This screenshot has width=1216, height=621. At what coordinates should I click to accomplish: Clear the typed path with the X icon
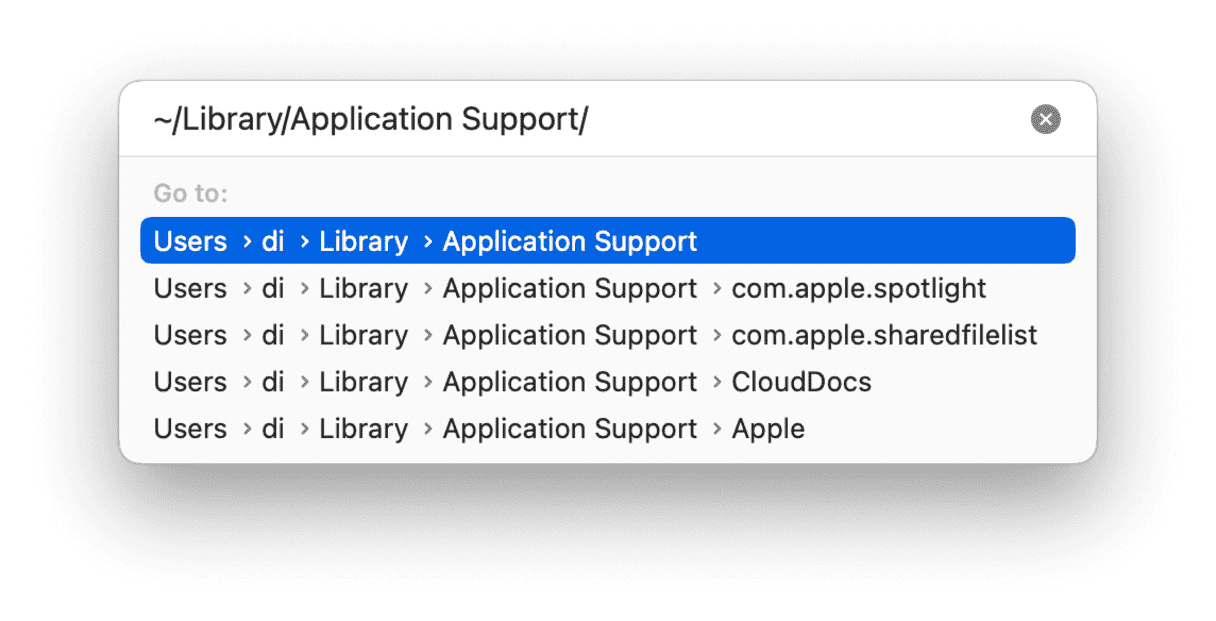[1045, 120]
